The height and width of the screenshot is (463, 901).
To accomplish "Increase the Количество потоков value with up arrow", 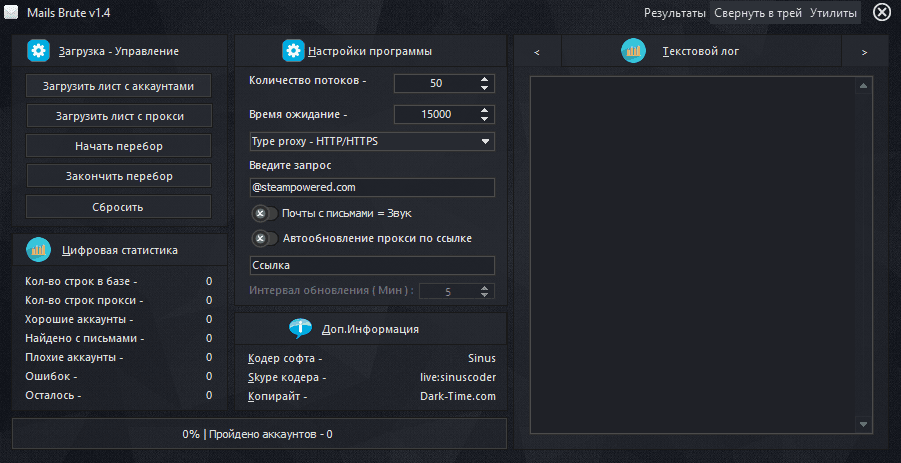I will click(x=484, y=79).
